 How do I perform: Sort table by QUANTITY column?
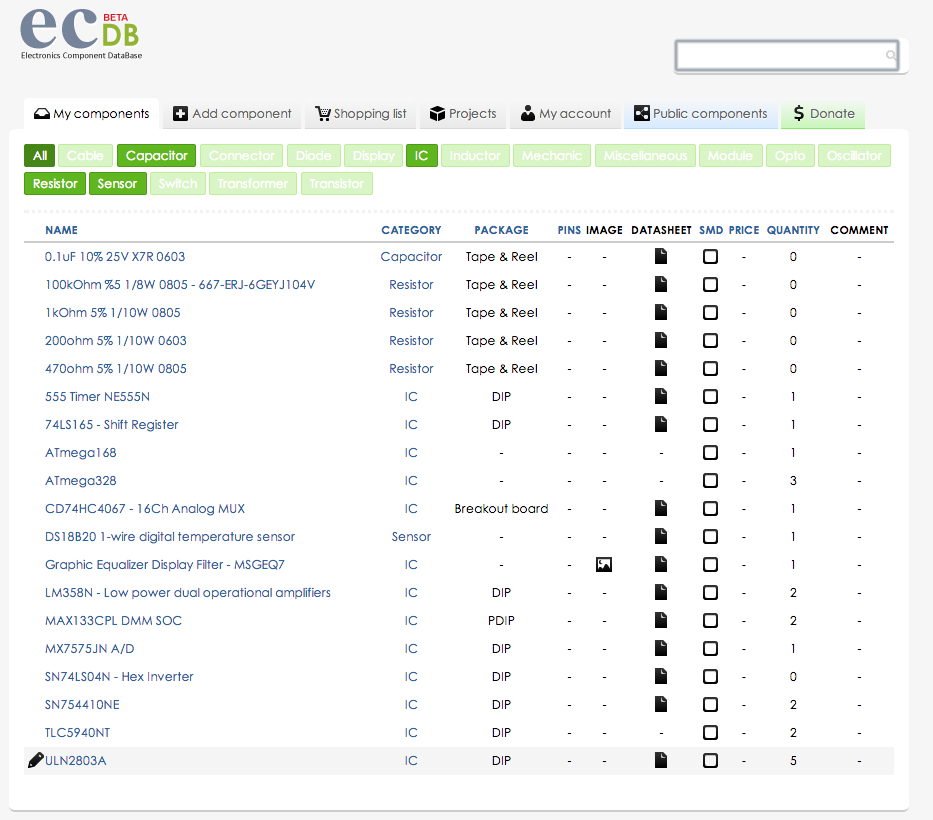click(x=793, y=230)
